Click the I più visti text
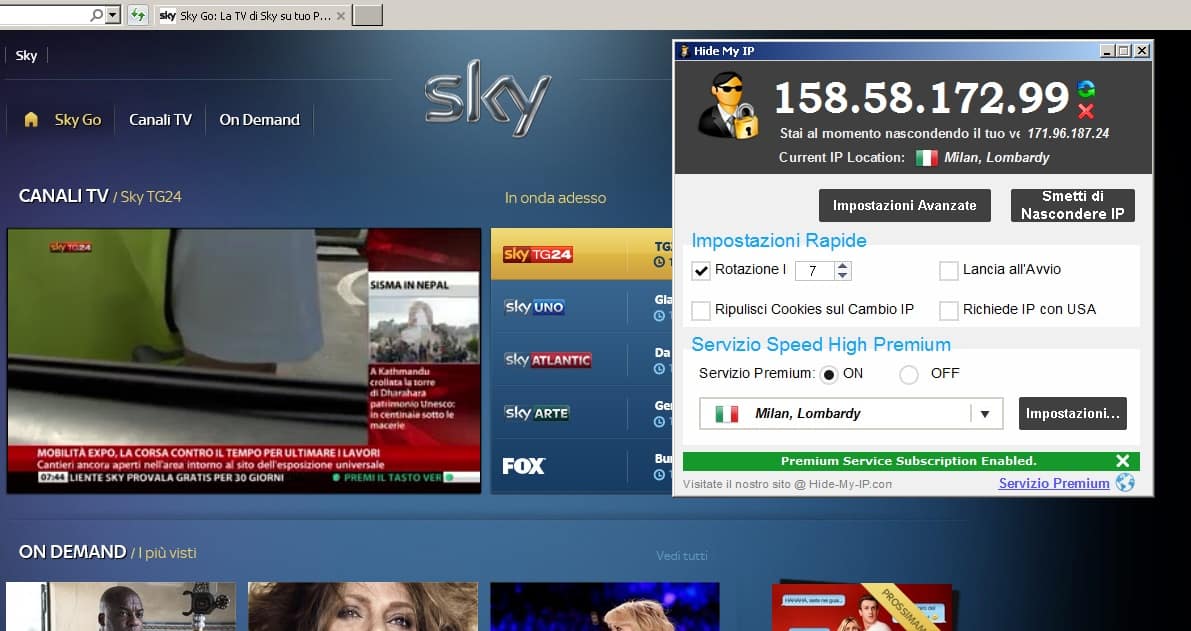1191x631 pixels. coord(167,553)
